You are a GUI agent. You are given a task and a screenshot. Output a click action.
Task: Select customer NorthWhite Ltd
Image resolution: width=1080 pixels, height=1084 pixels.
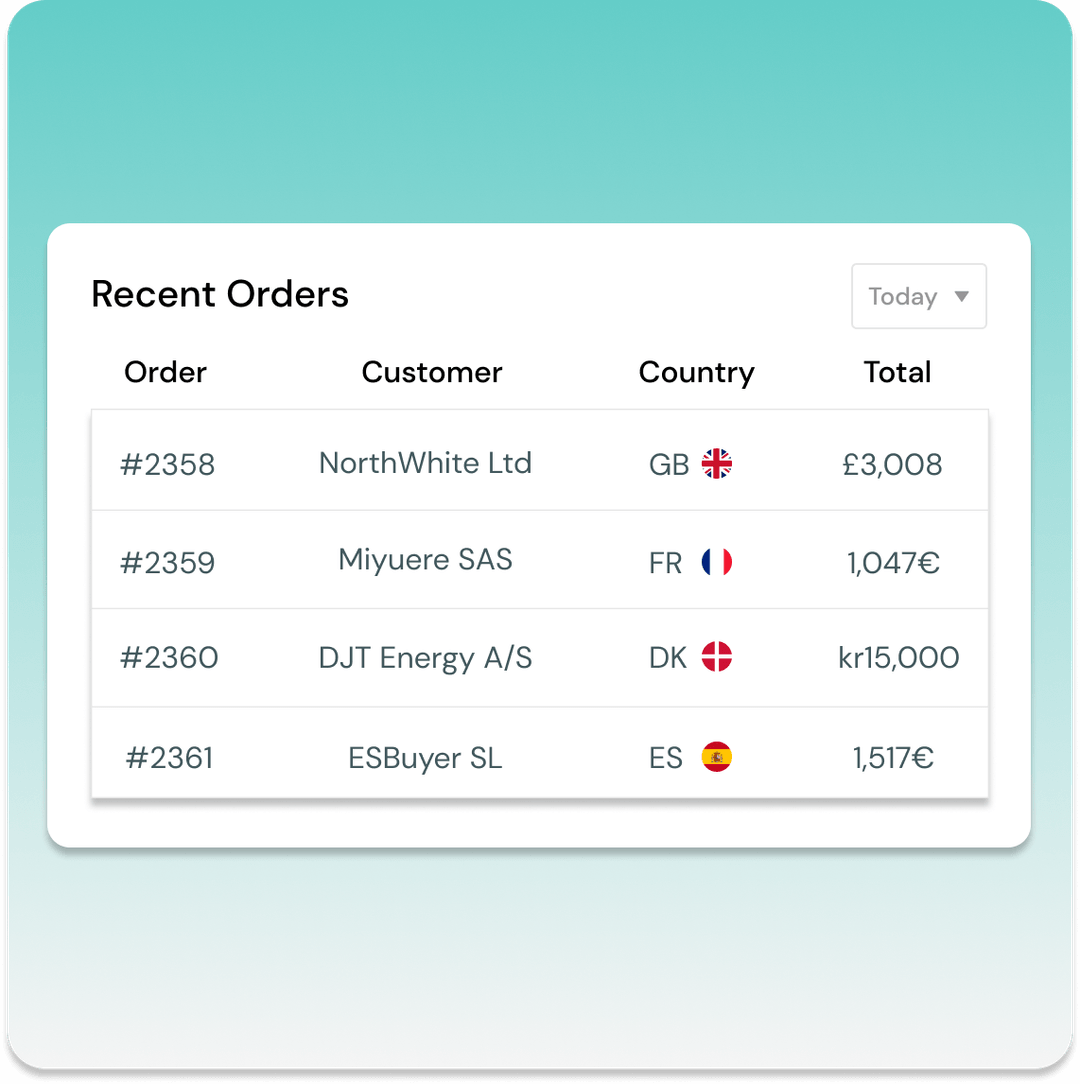point(425,463)
